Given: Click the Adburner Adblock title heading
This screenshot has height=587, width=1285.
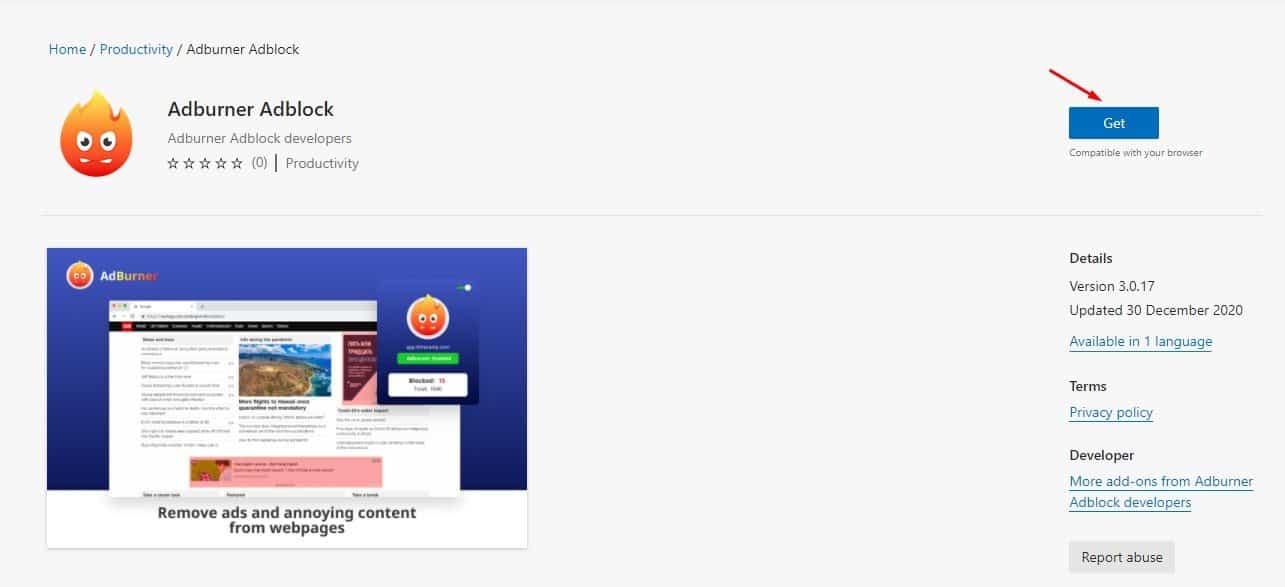Looking at the screenshot, I should [x=251, y=109].
